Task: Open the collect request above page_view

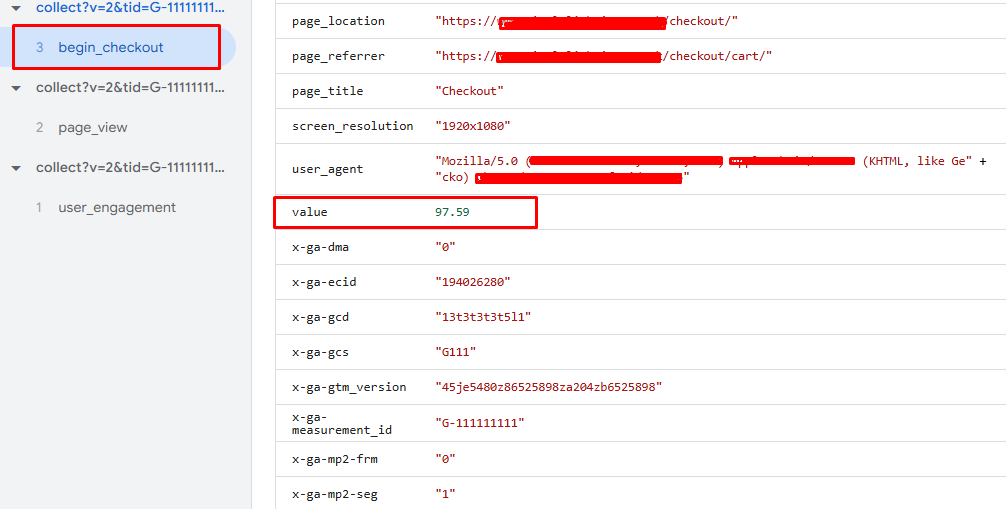Action: [x=130, y=88]
